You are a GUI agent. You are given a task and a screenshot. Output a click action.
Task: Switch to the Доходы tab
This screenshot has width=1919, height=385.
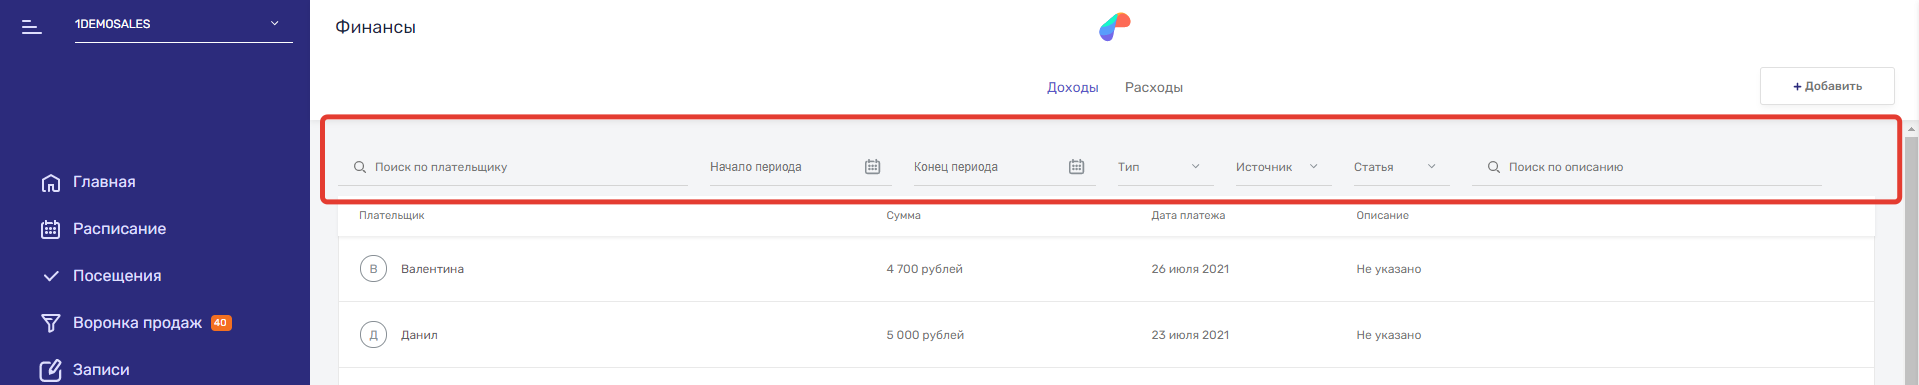[x=1072, y=87]
